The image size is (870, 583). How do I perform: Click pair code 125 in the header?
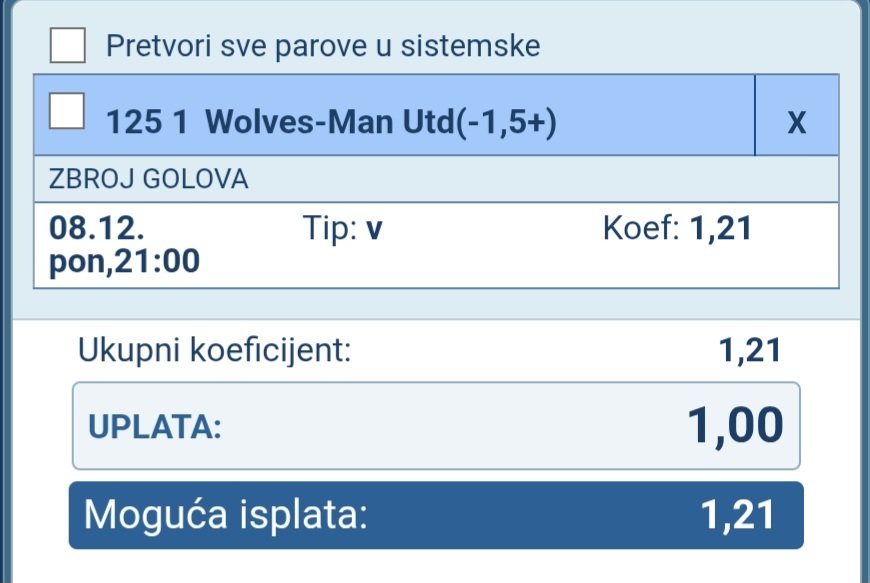pyautogui.click(x=127, y=122)
